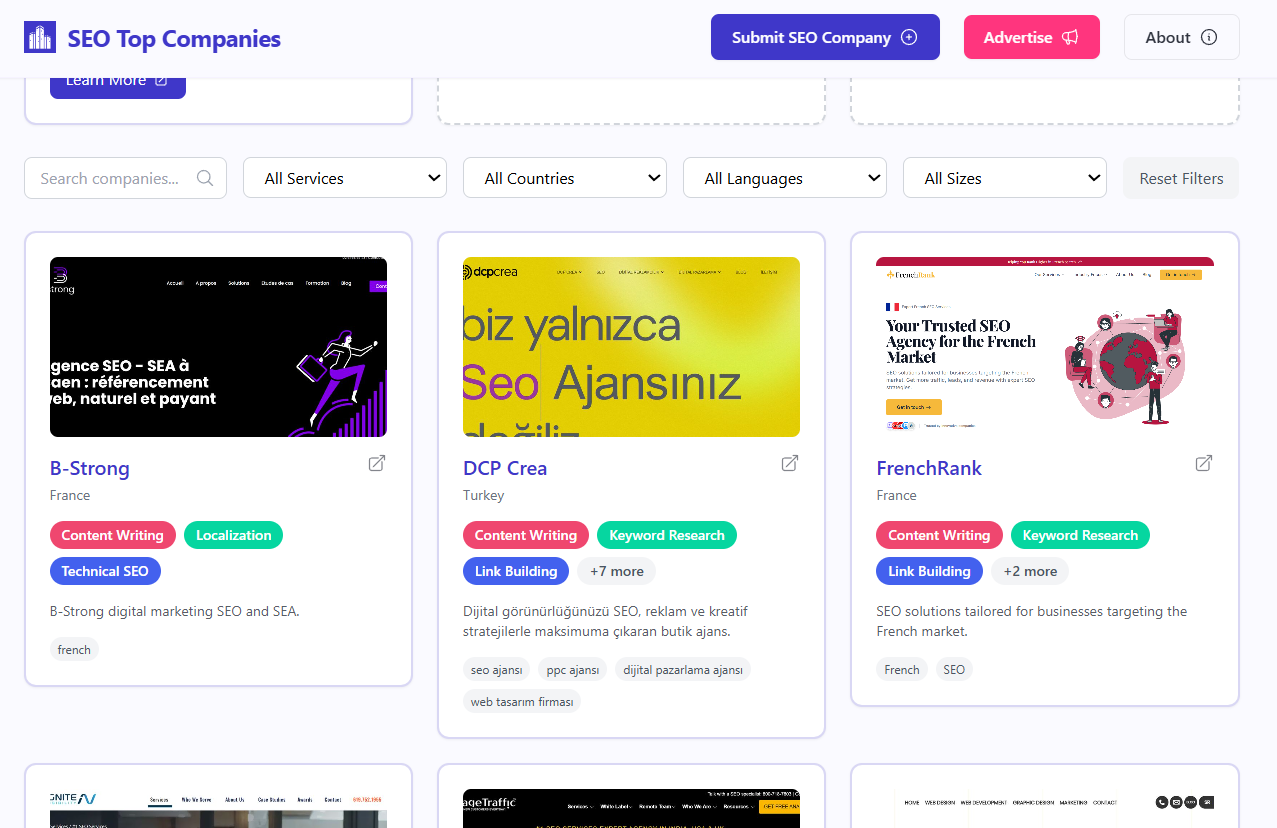Expand DCP Crea's +7 more services
This screenshot has height=828, width=1277.
pyautogui.click(x=617, y=571)
